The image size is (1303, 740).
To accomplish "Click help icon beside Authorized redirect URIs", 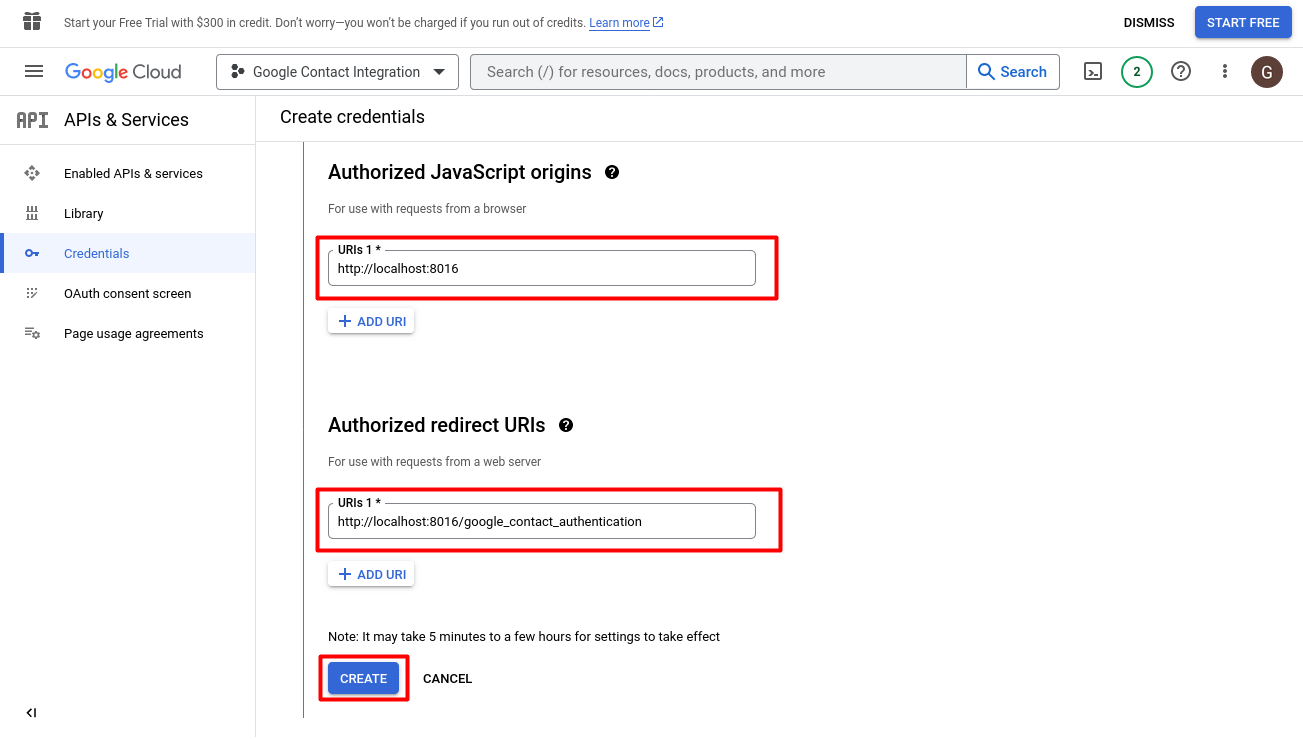I will click(566, 425).
